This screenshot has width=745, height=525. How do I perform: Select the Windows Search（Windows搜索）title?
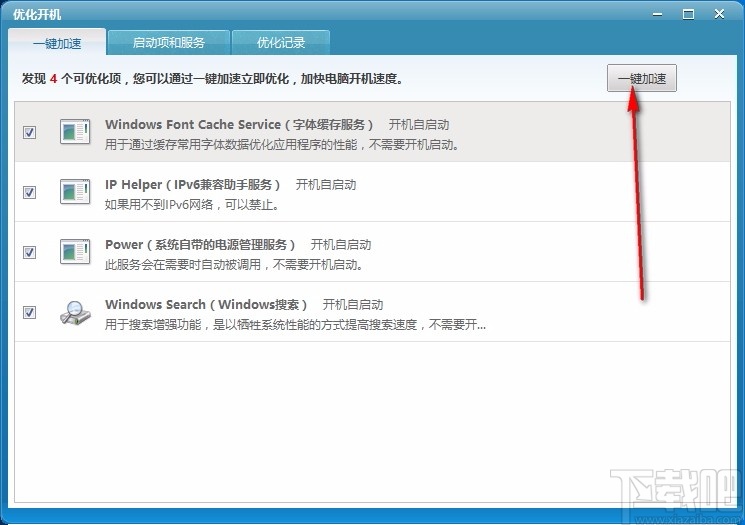[x=206, y=304]
